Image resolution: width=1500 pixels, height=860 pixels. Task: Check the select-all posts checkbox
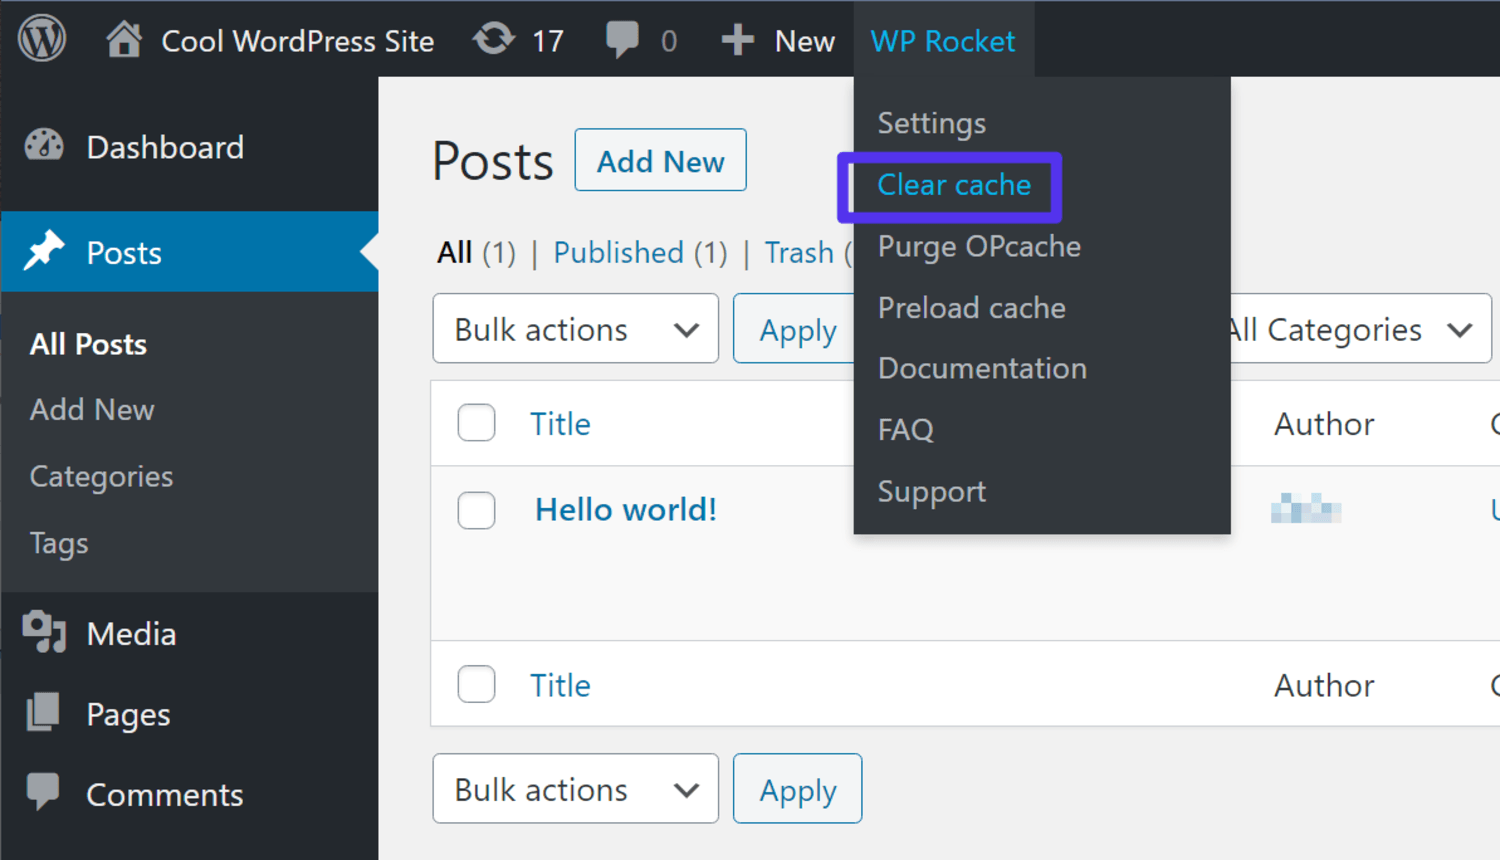(476, 422)
